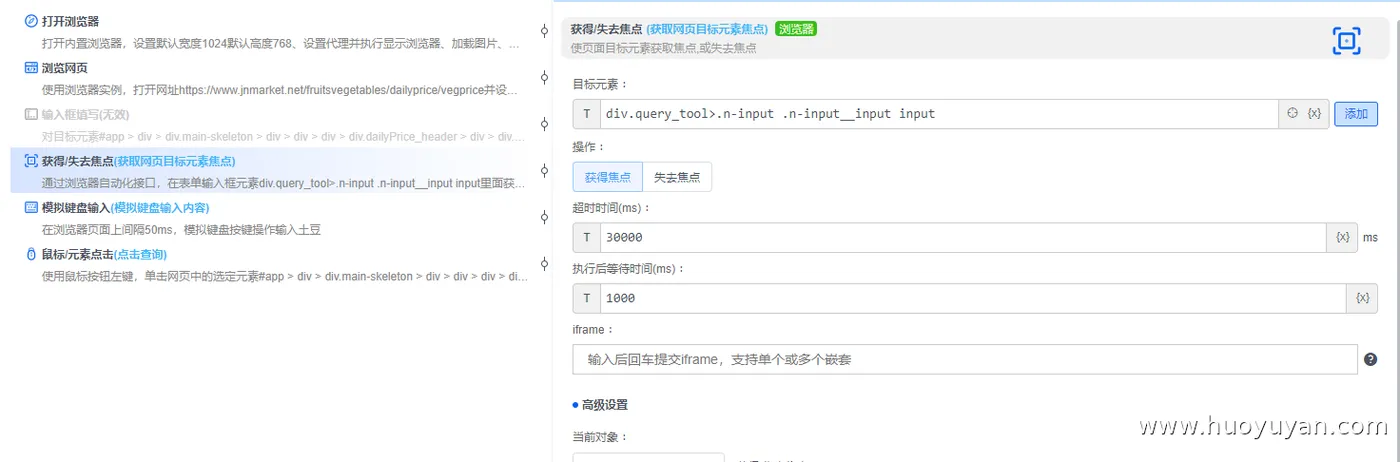
Task: Click the 目标元素 selector input field
Action: [x=939, y=114]
